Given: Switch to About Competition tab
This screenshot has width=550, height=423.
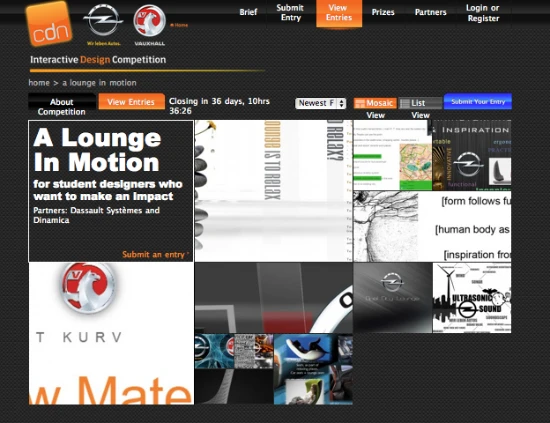Looking at the screenshot, I should click(62, 107).
